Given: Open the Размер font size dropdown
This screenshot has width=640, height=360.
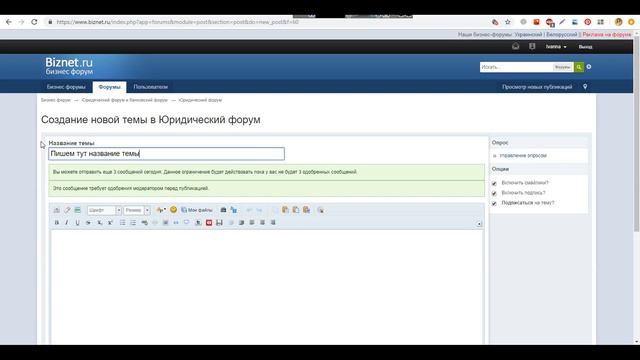Looking at the screenshot, I should [137, 210].
